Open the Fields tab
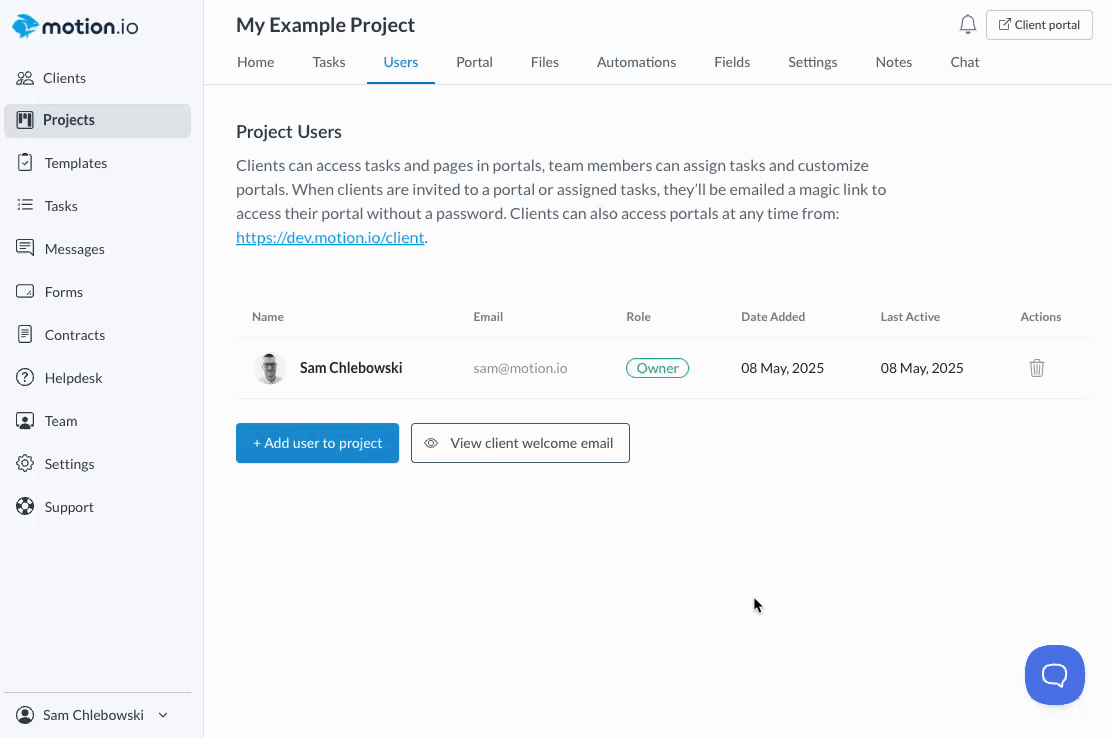 pos(732,62)
